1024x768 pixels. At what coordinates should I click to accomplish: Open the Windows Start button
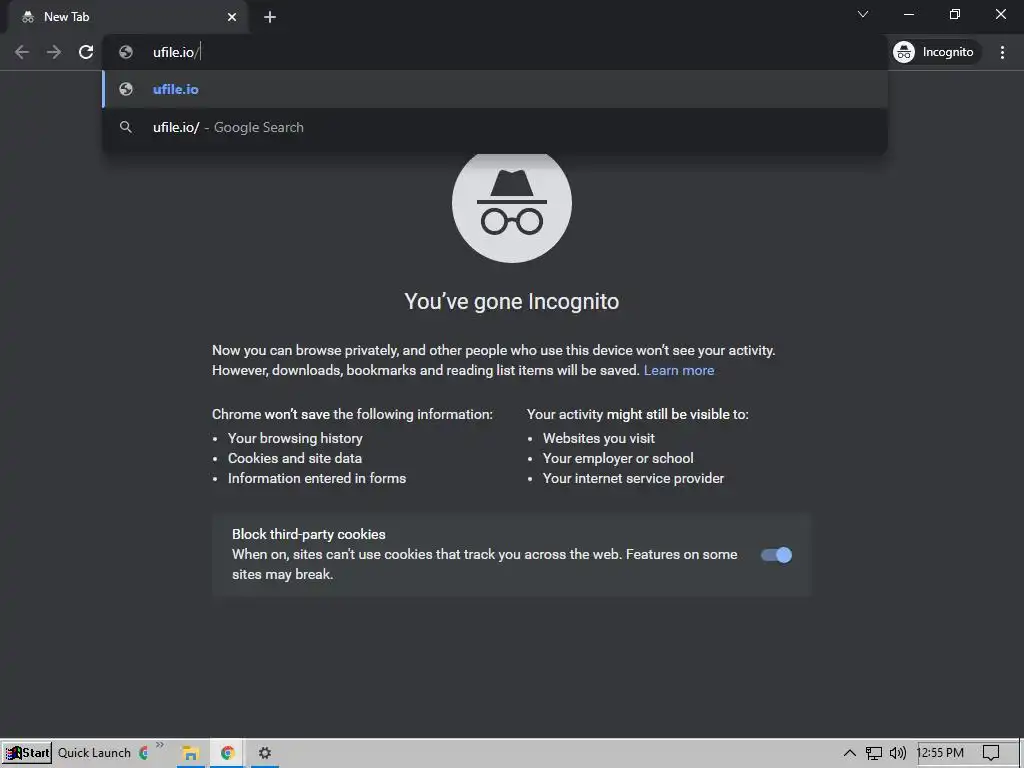[x=27, y=753]
